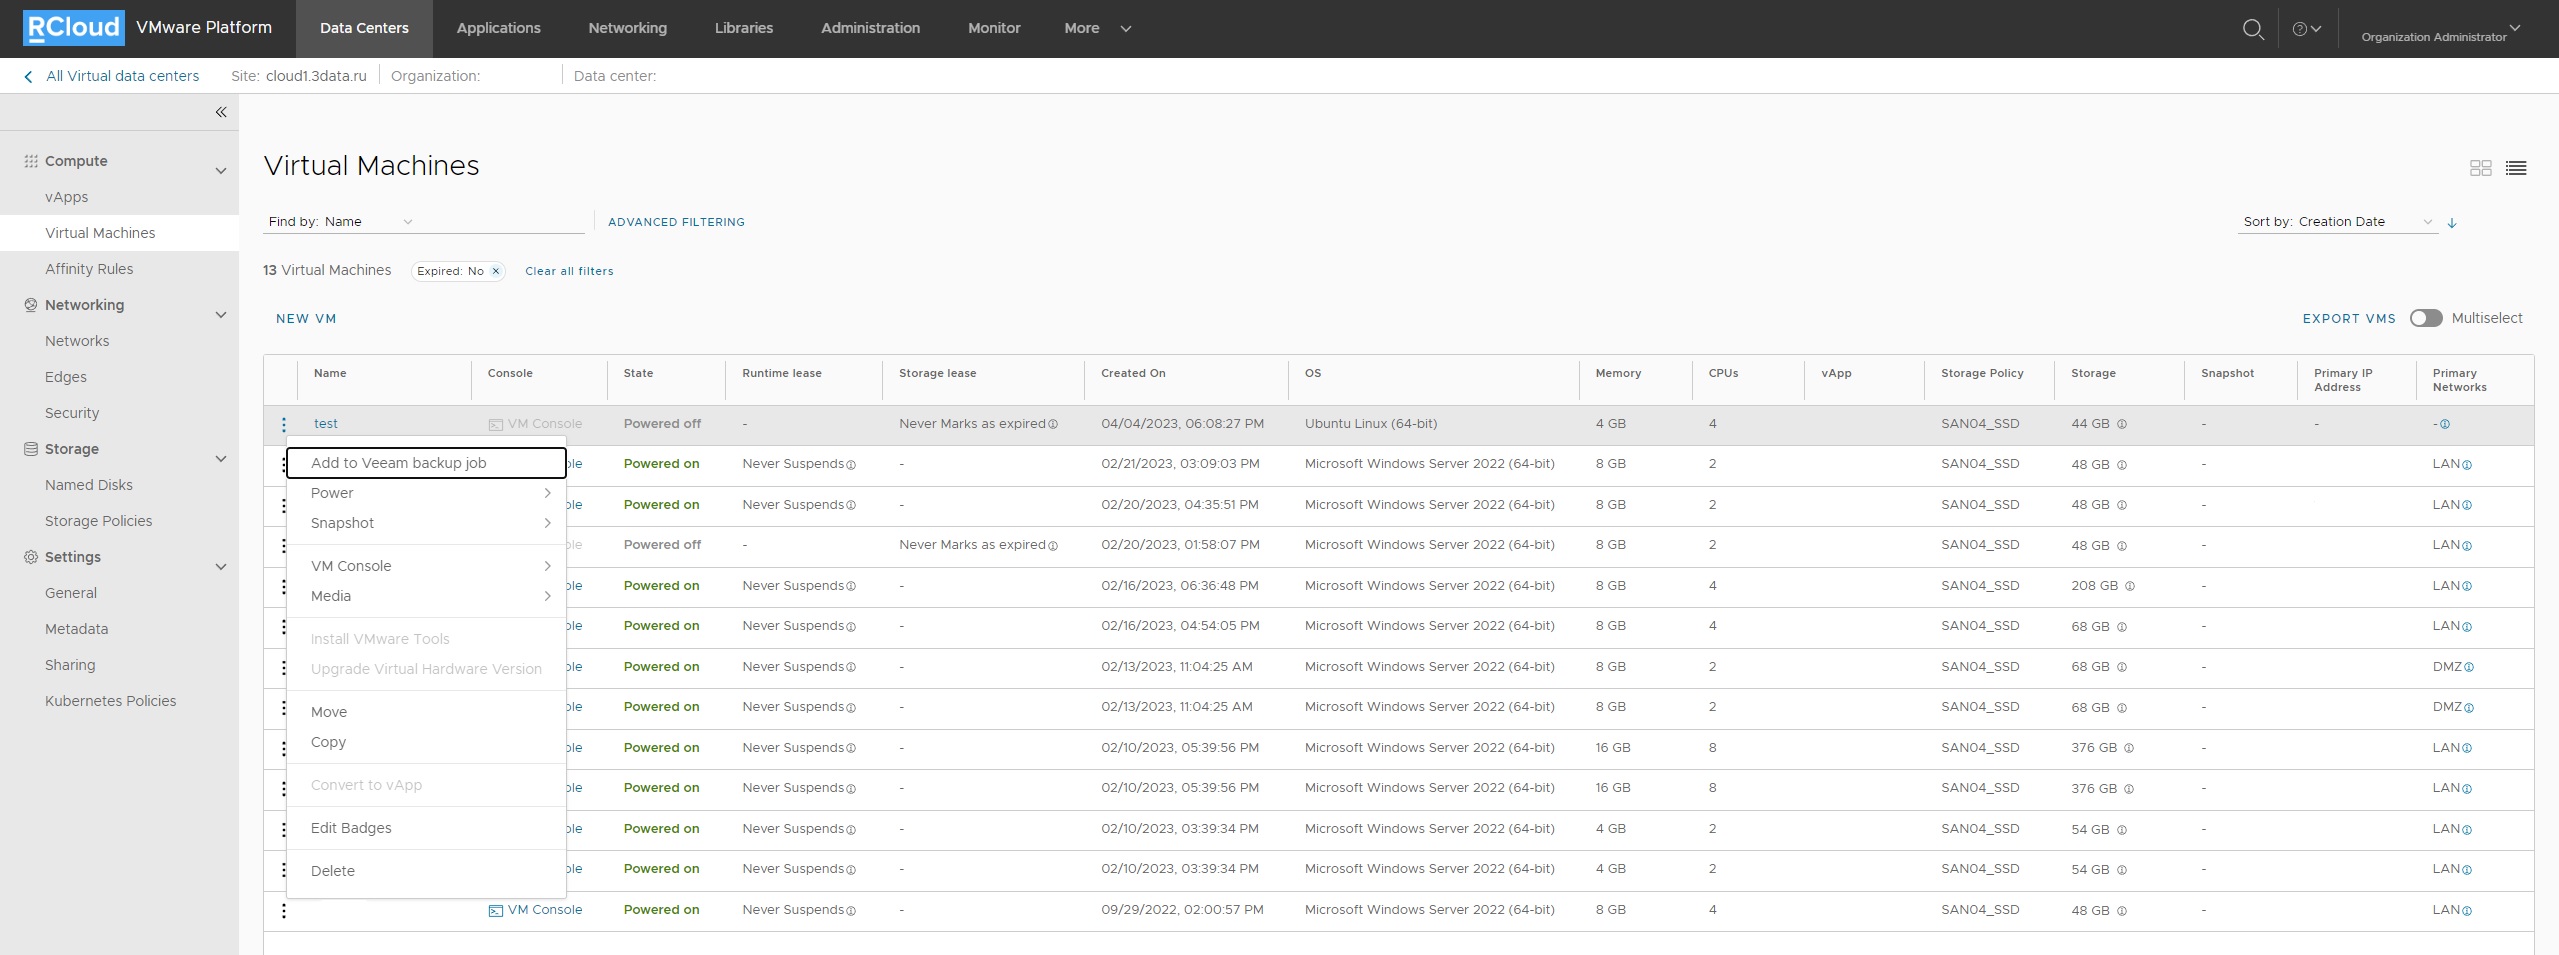Open the Networking top tab
This screenshot has height=955, width=2559.
[x=627, y=28]
